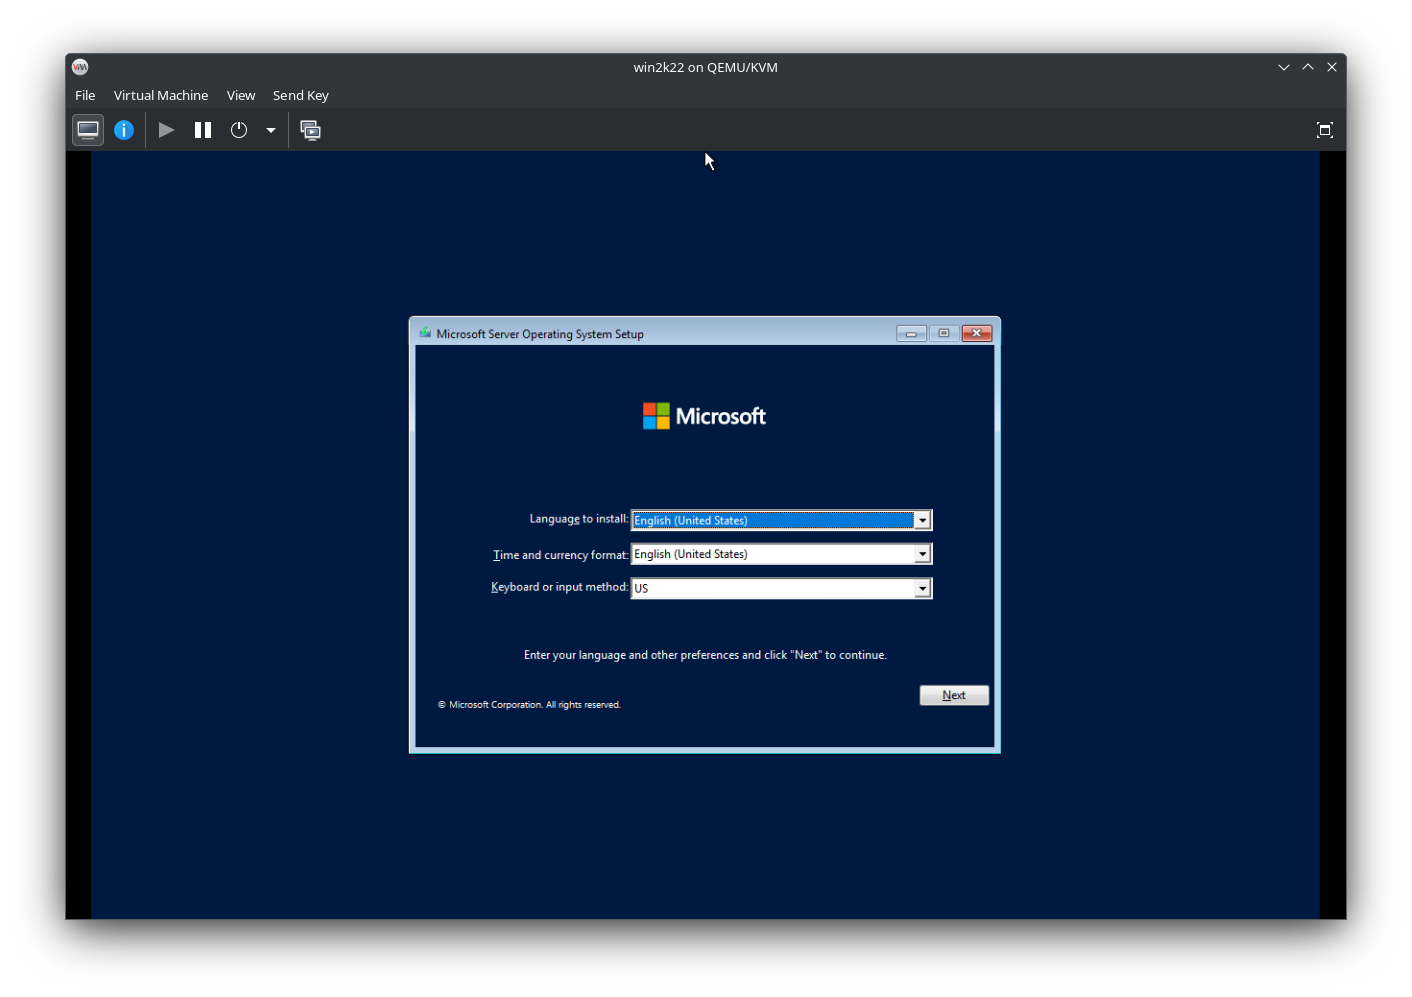Viewport: 1412px width, 997px height.
Task: Click the Microsoft logo in the setup window
Action: coord(703,415)
